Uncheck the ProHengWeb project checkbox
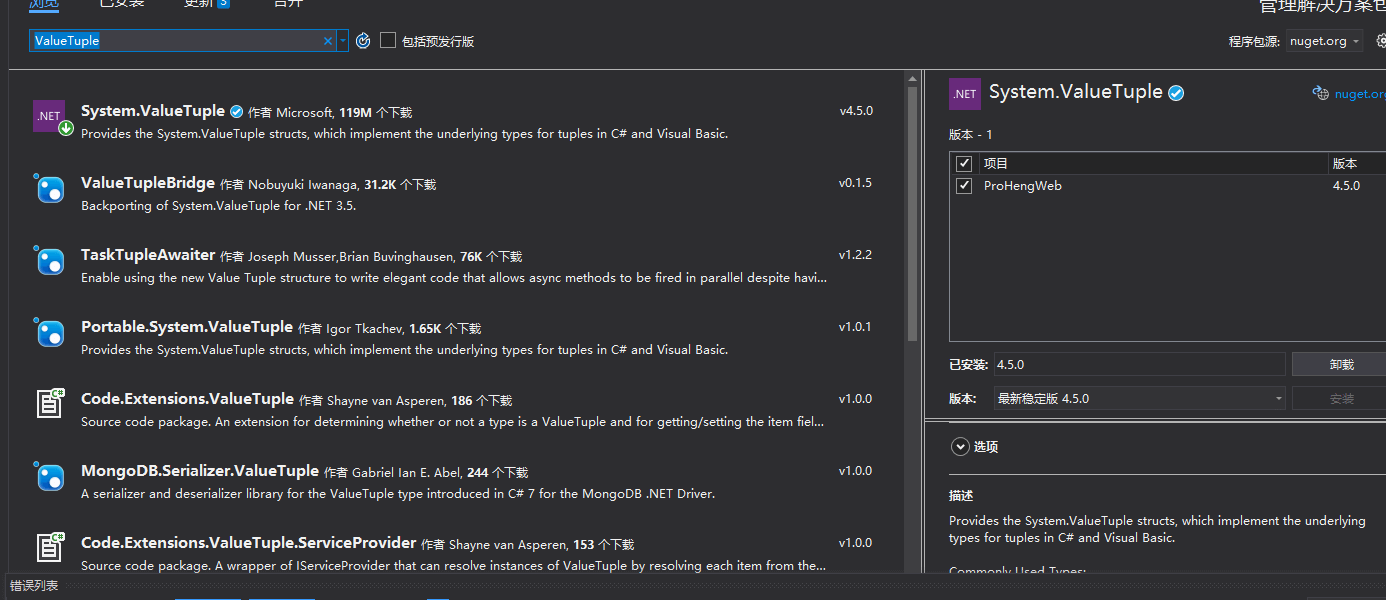 [964, 186]
